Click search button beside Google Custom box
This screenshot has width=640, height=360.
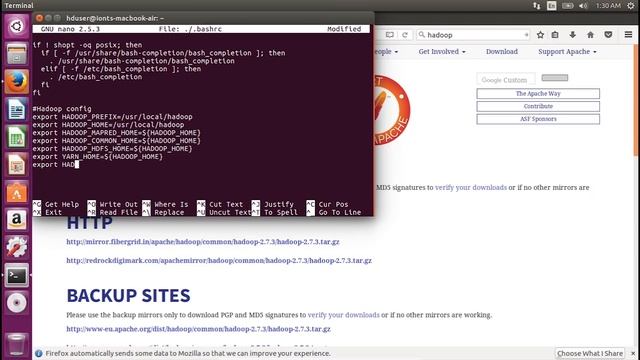coord(554,78)
